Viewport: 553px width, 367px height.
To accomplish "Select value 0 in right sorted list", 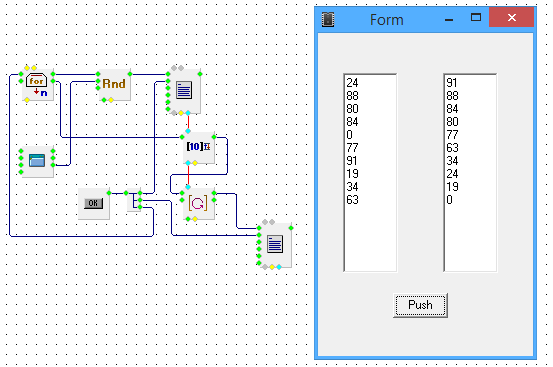I will 449,200.
